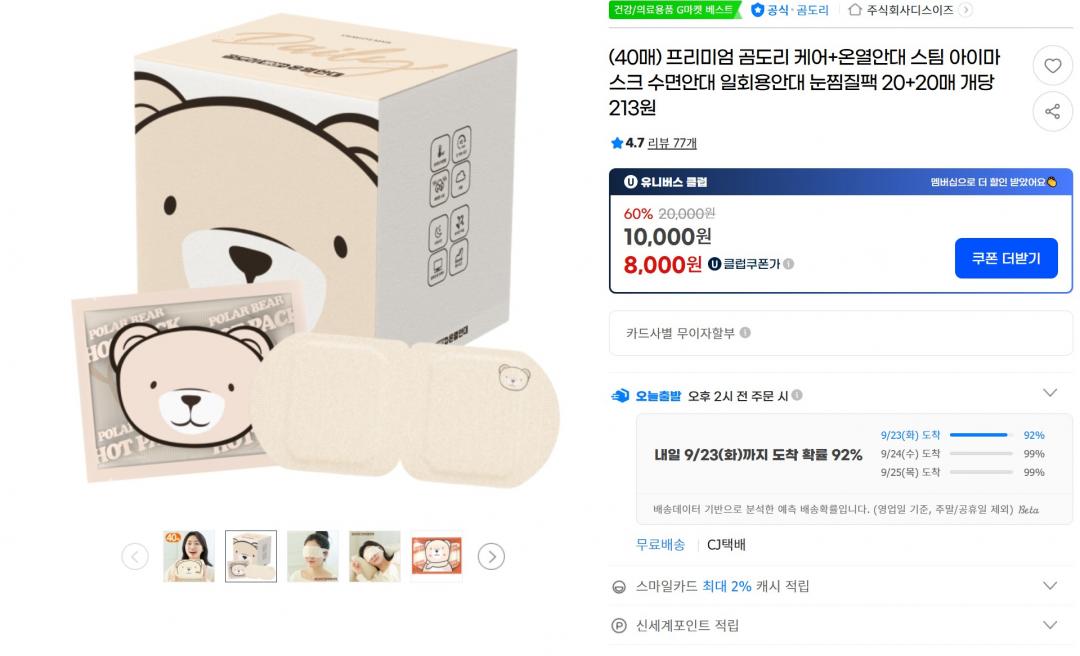
Task: Collapse the 오늘출발 delivery section chevron
Action: tap(1049, 393)
